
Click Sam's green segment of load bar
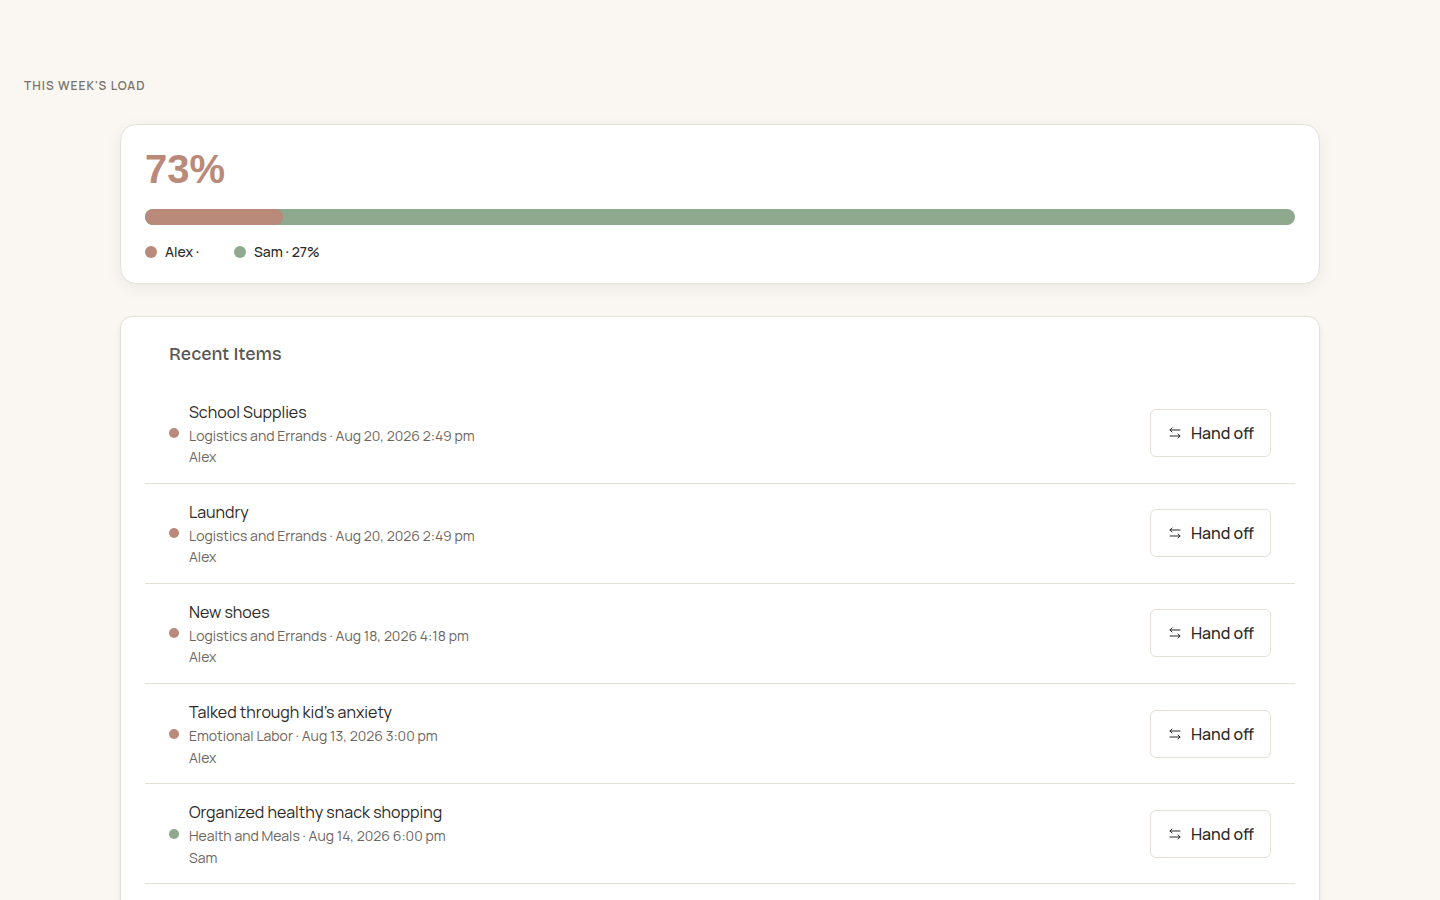pos(789,217)
